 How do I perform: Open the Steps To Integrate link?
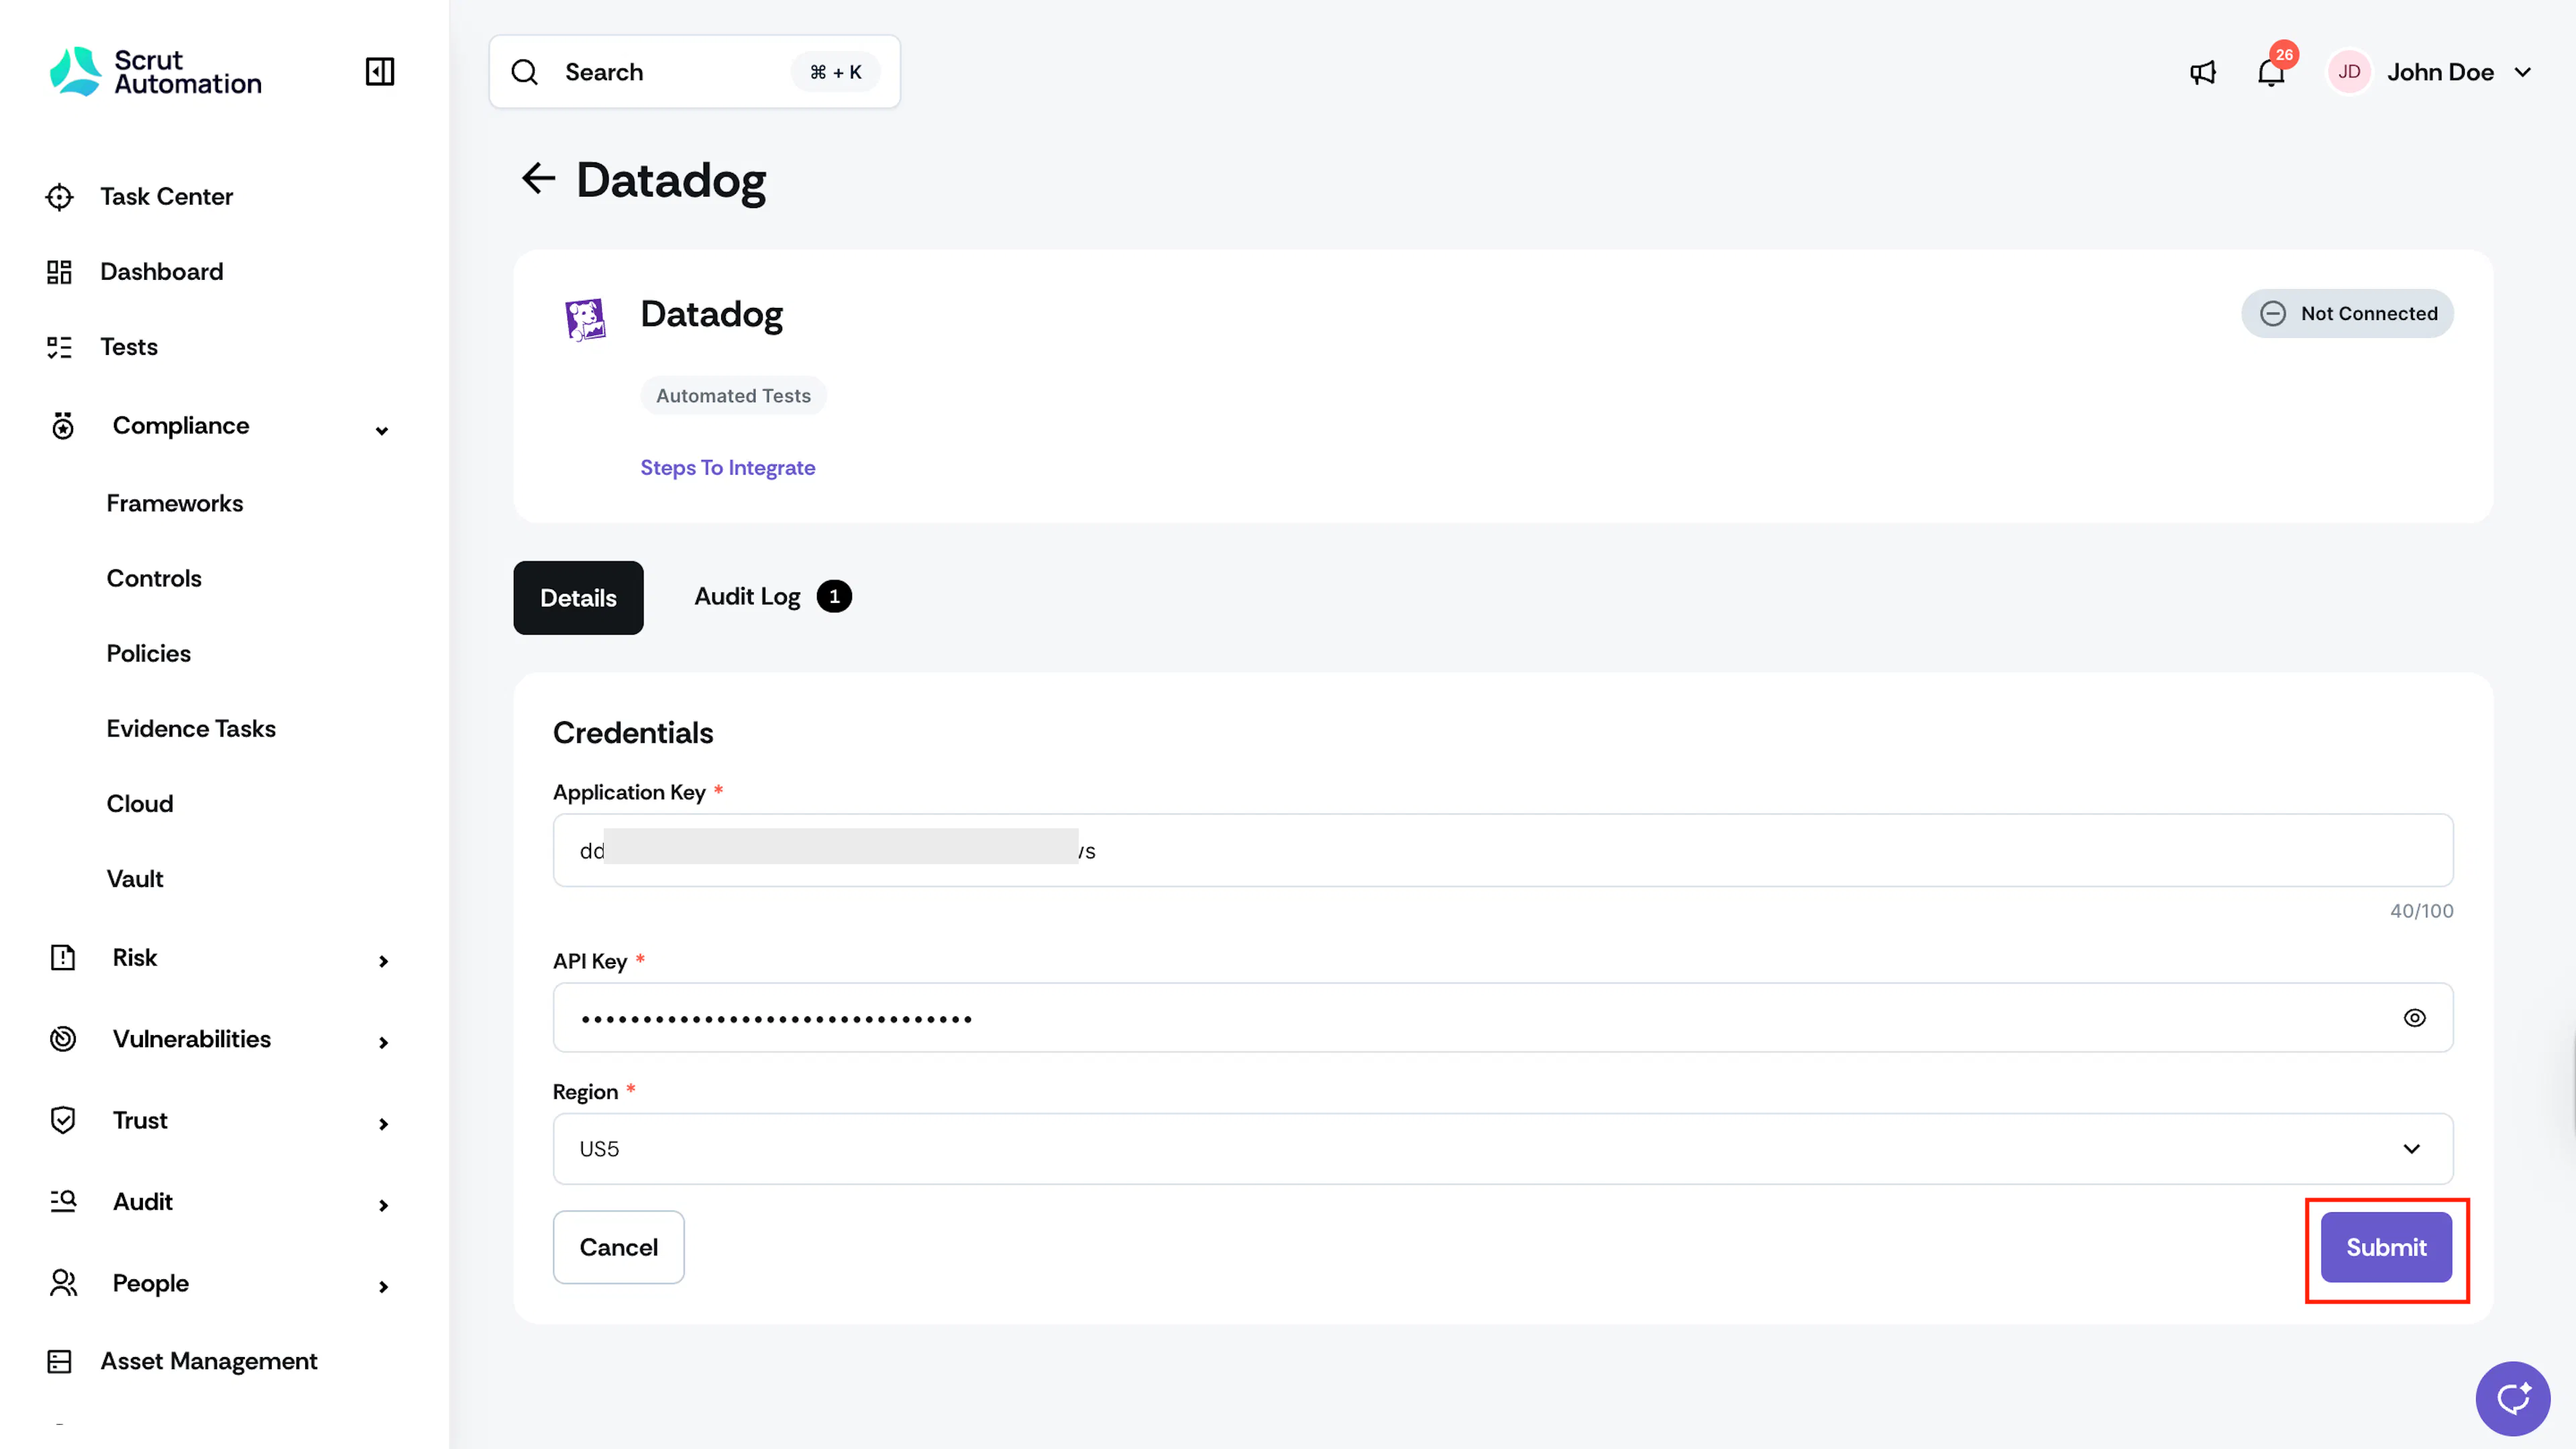coord(727,468)
